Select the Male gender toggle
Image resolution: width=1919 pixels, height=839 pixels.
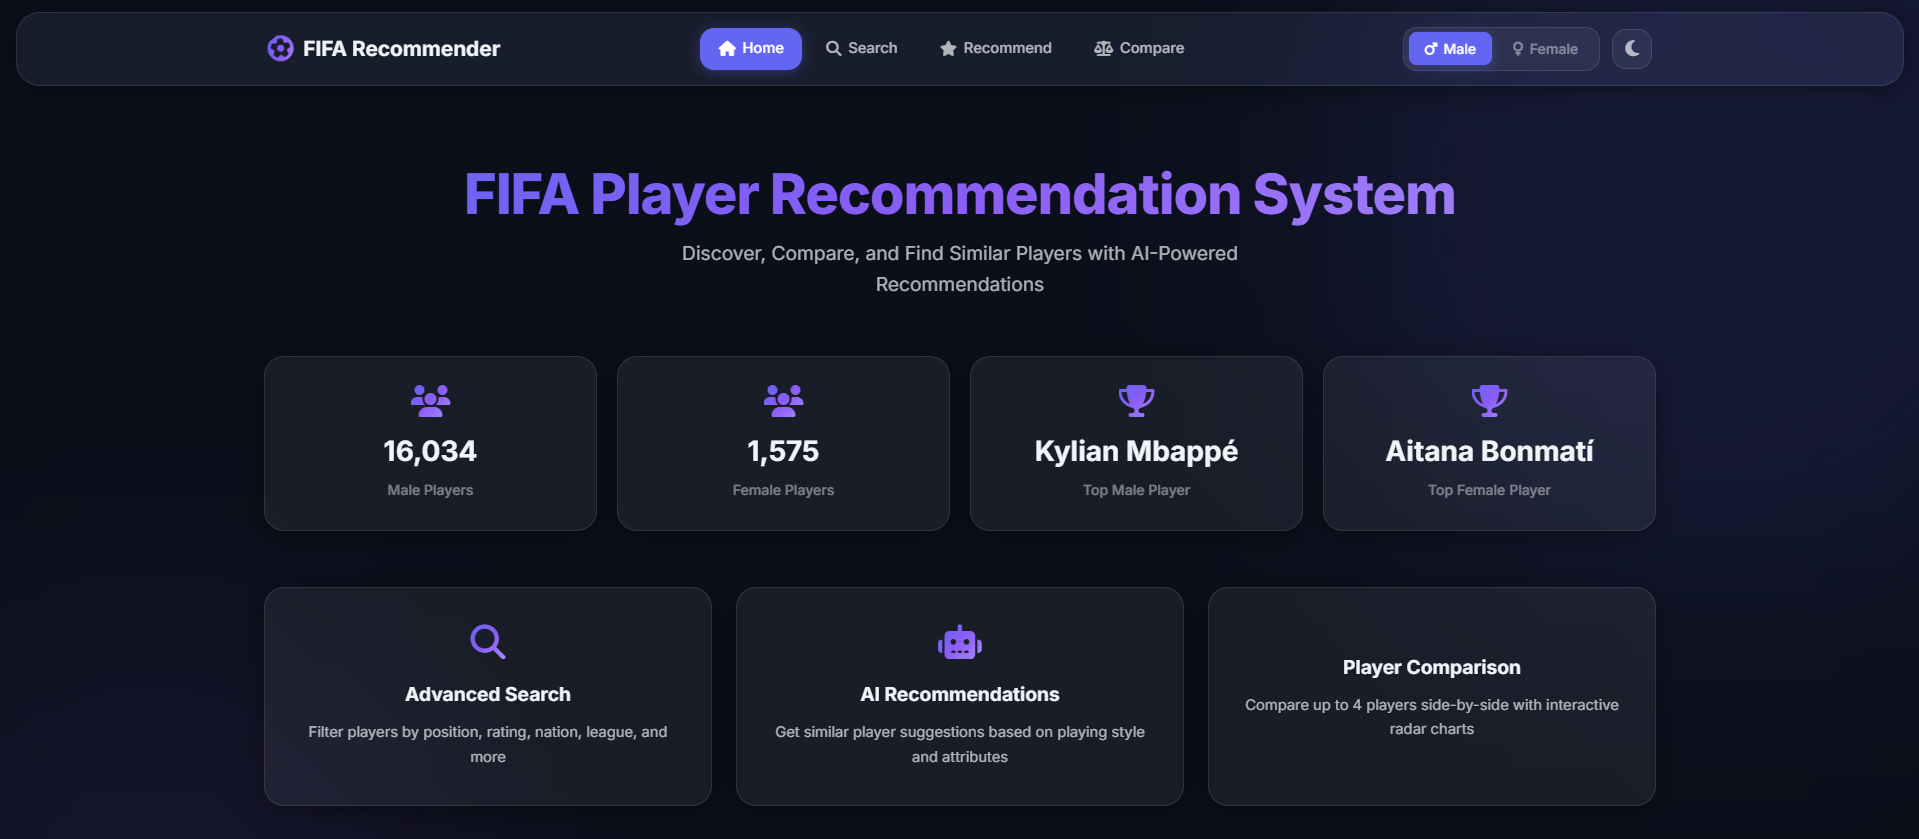(x=1450, y=49)
